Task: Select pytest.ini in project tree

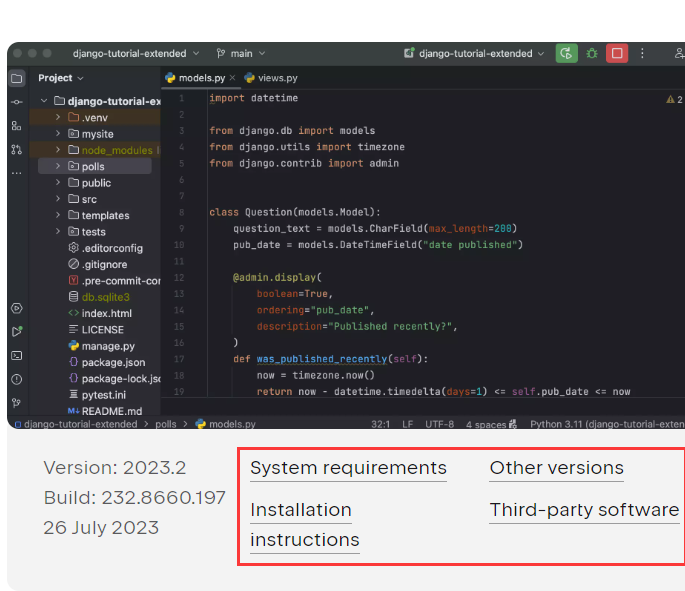Action: click(x=97, y=395)
